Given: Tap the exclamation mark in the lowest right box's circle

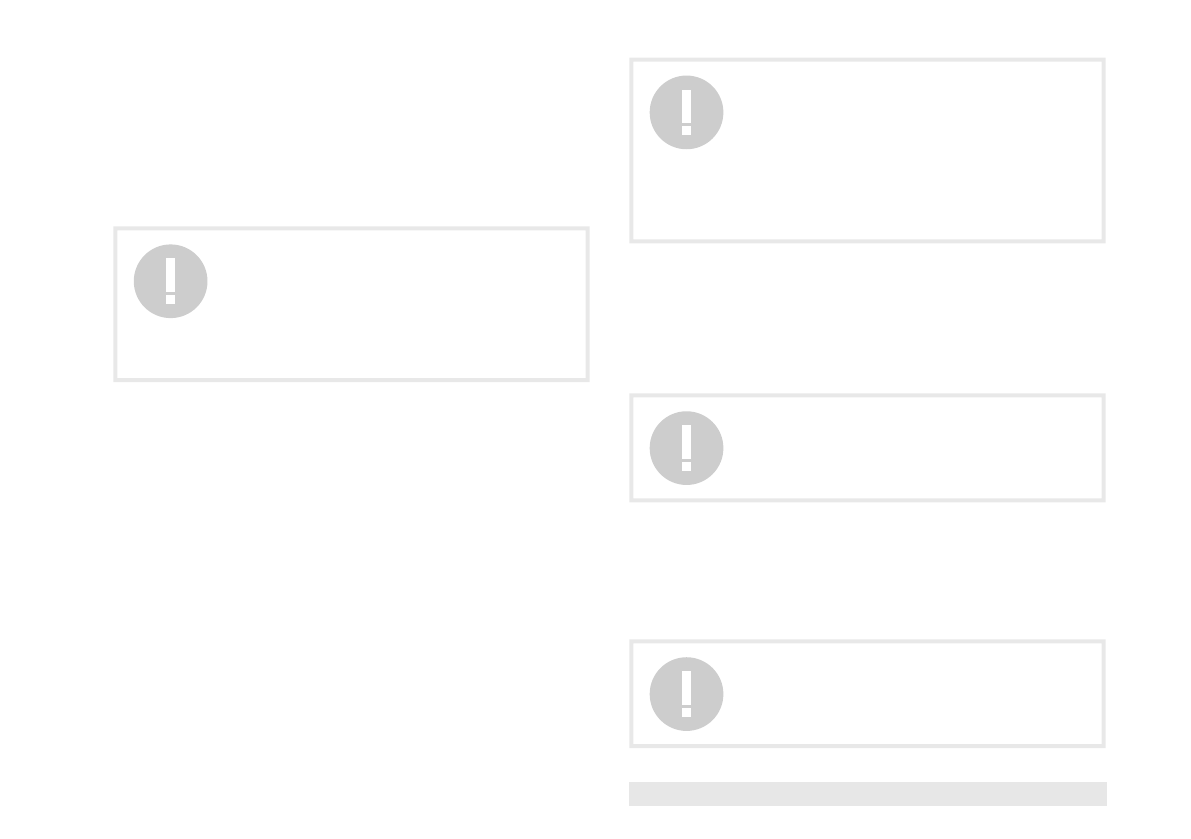Looking at the screenshot, I should pos(686,694).
